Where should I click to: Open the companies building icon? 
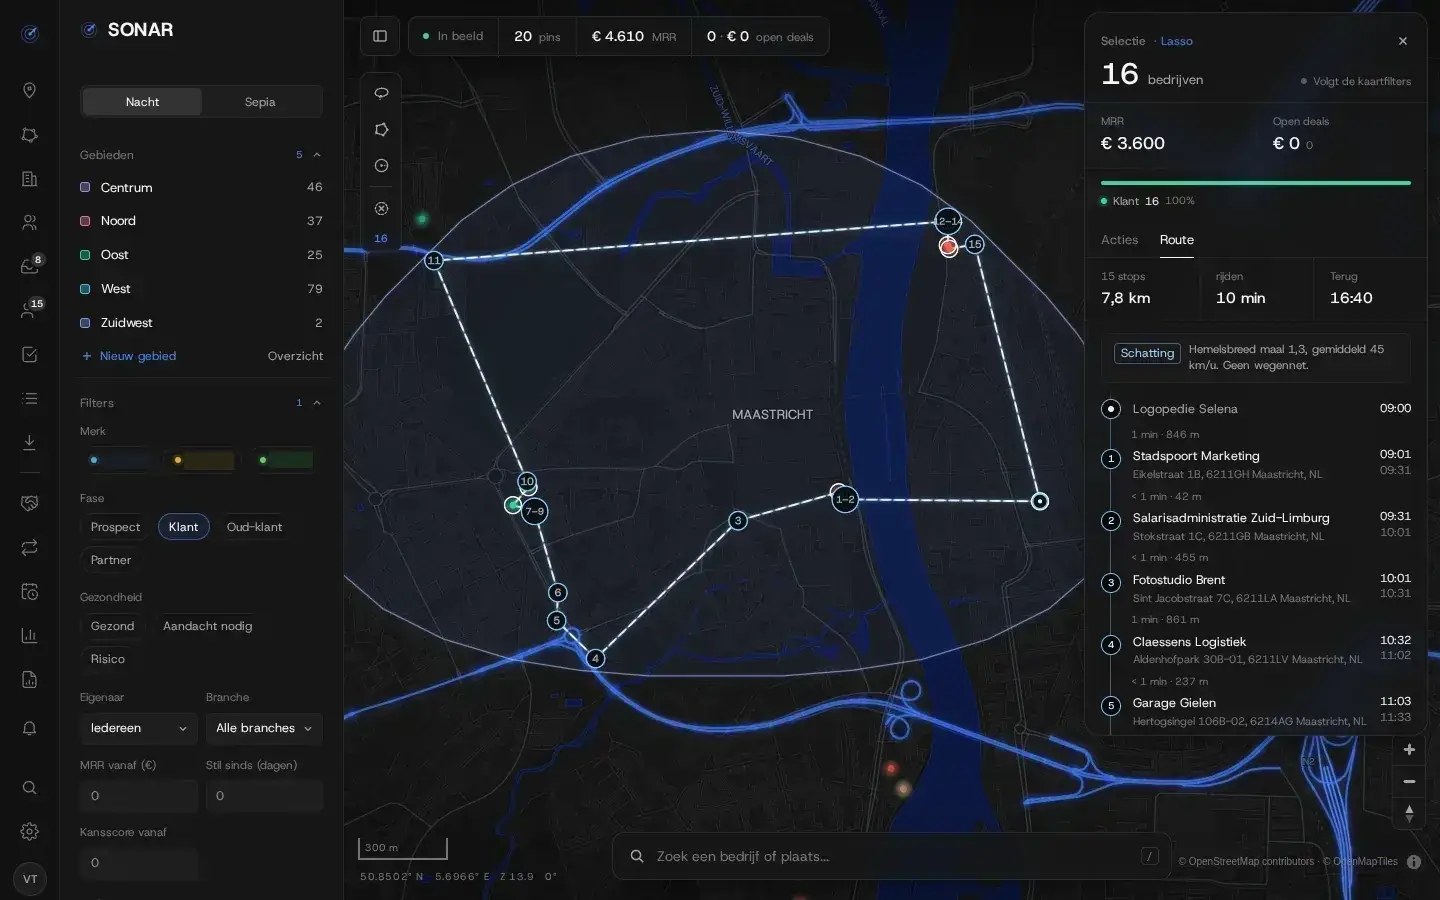[30, 179]
